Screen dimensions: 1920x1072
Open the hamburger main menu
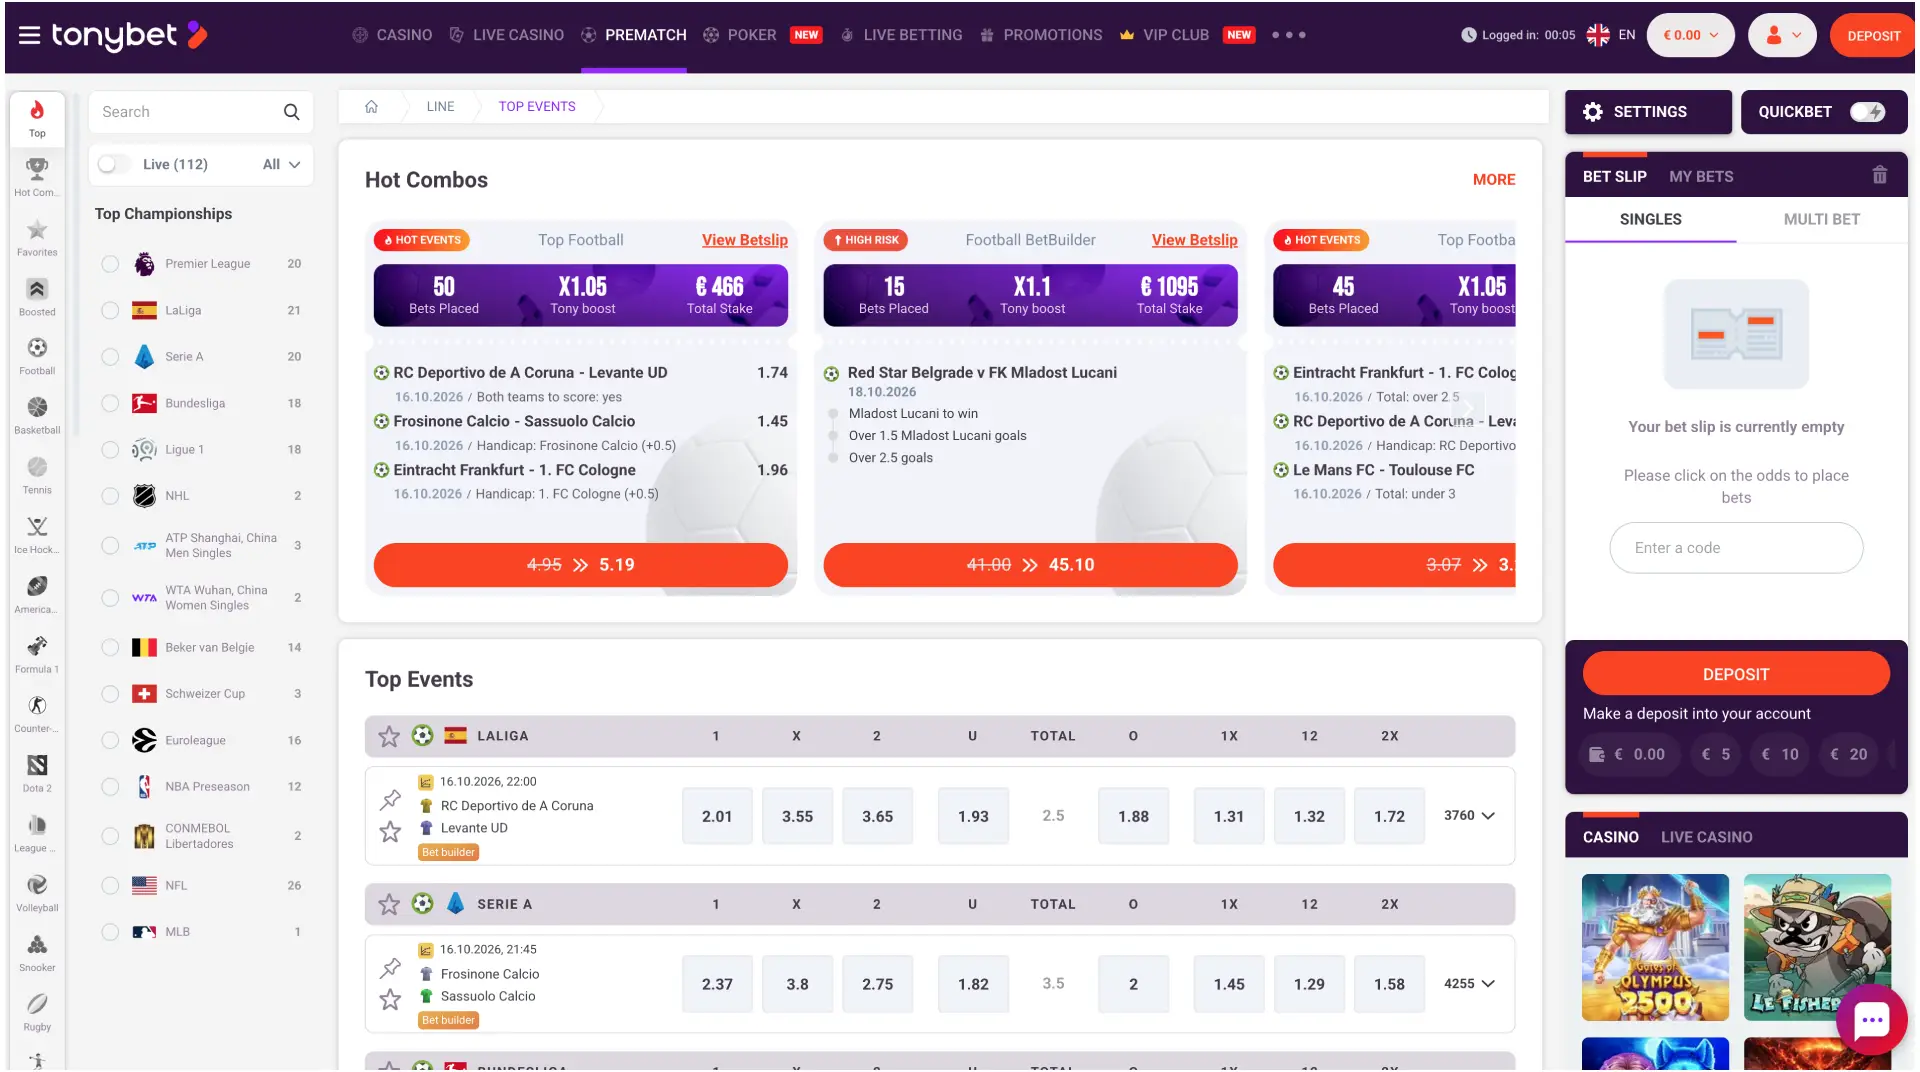click(x=29, y=35)
